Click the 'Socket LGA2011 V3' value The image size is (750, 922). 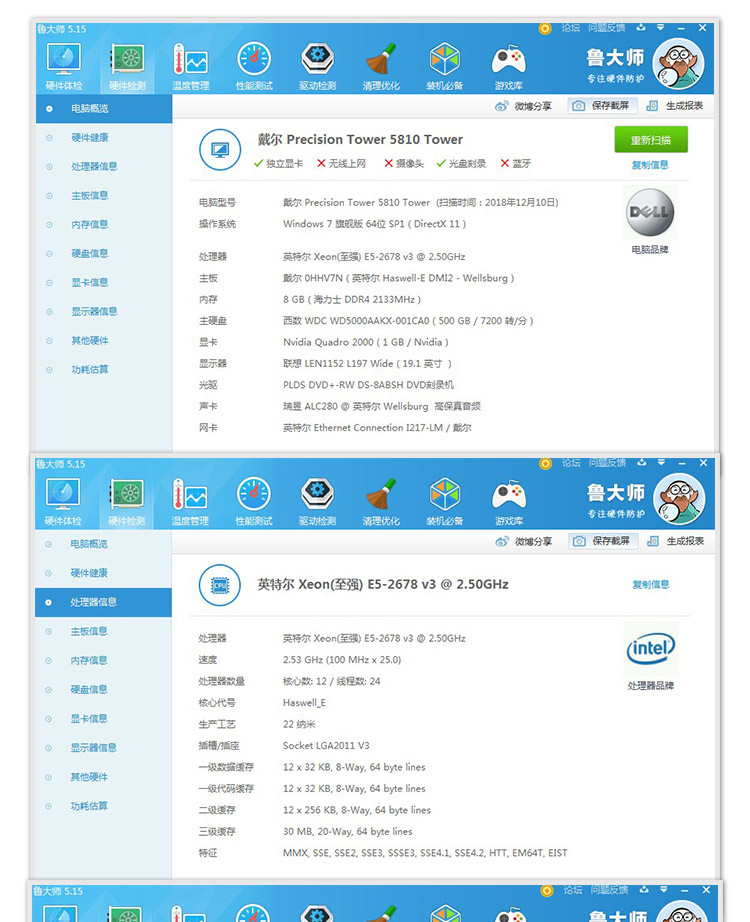(326, 746)
